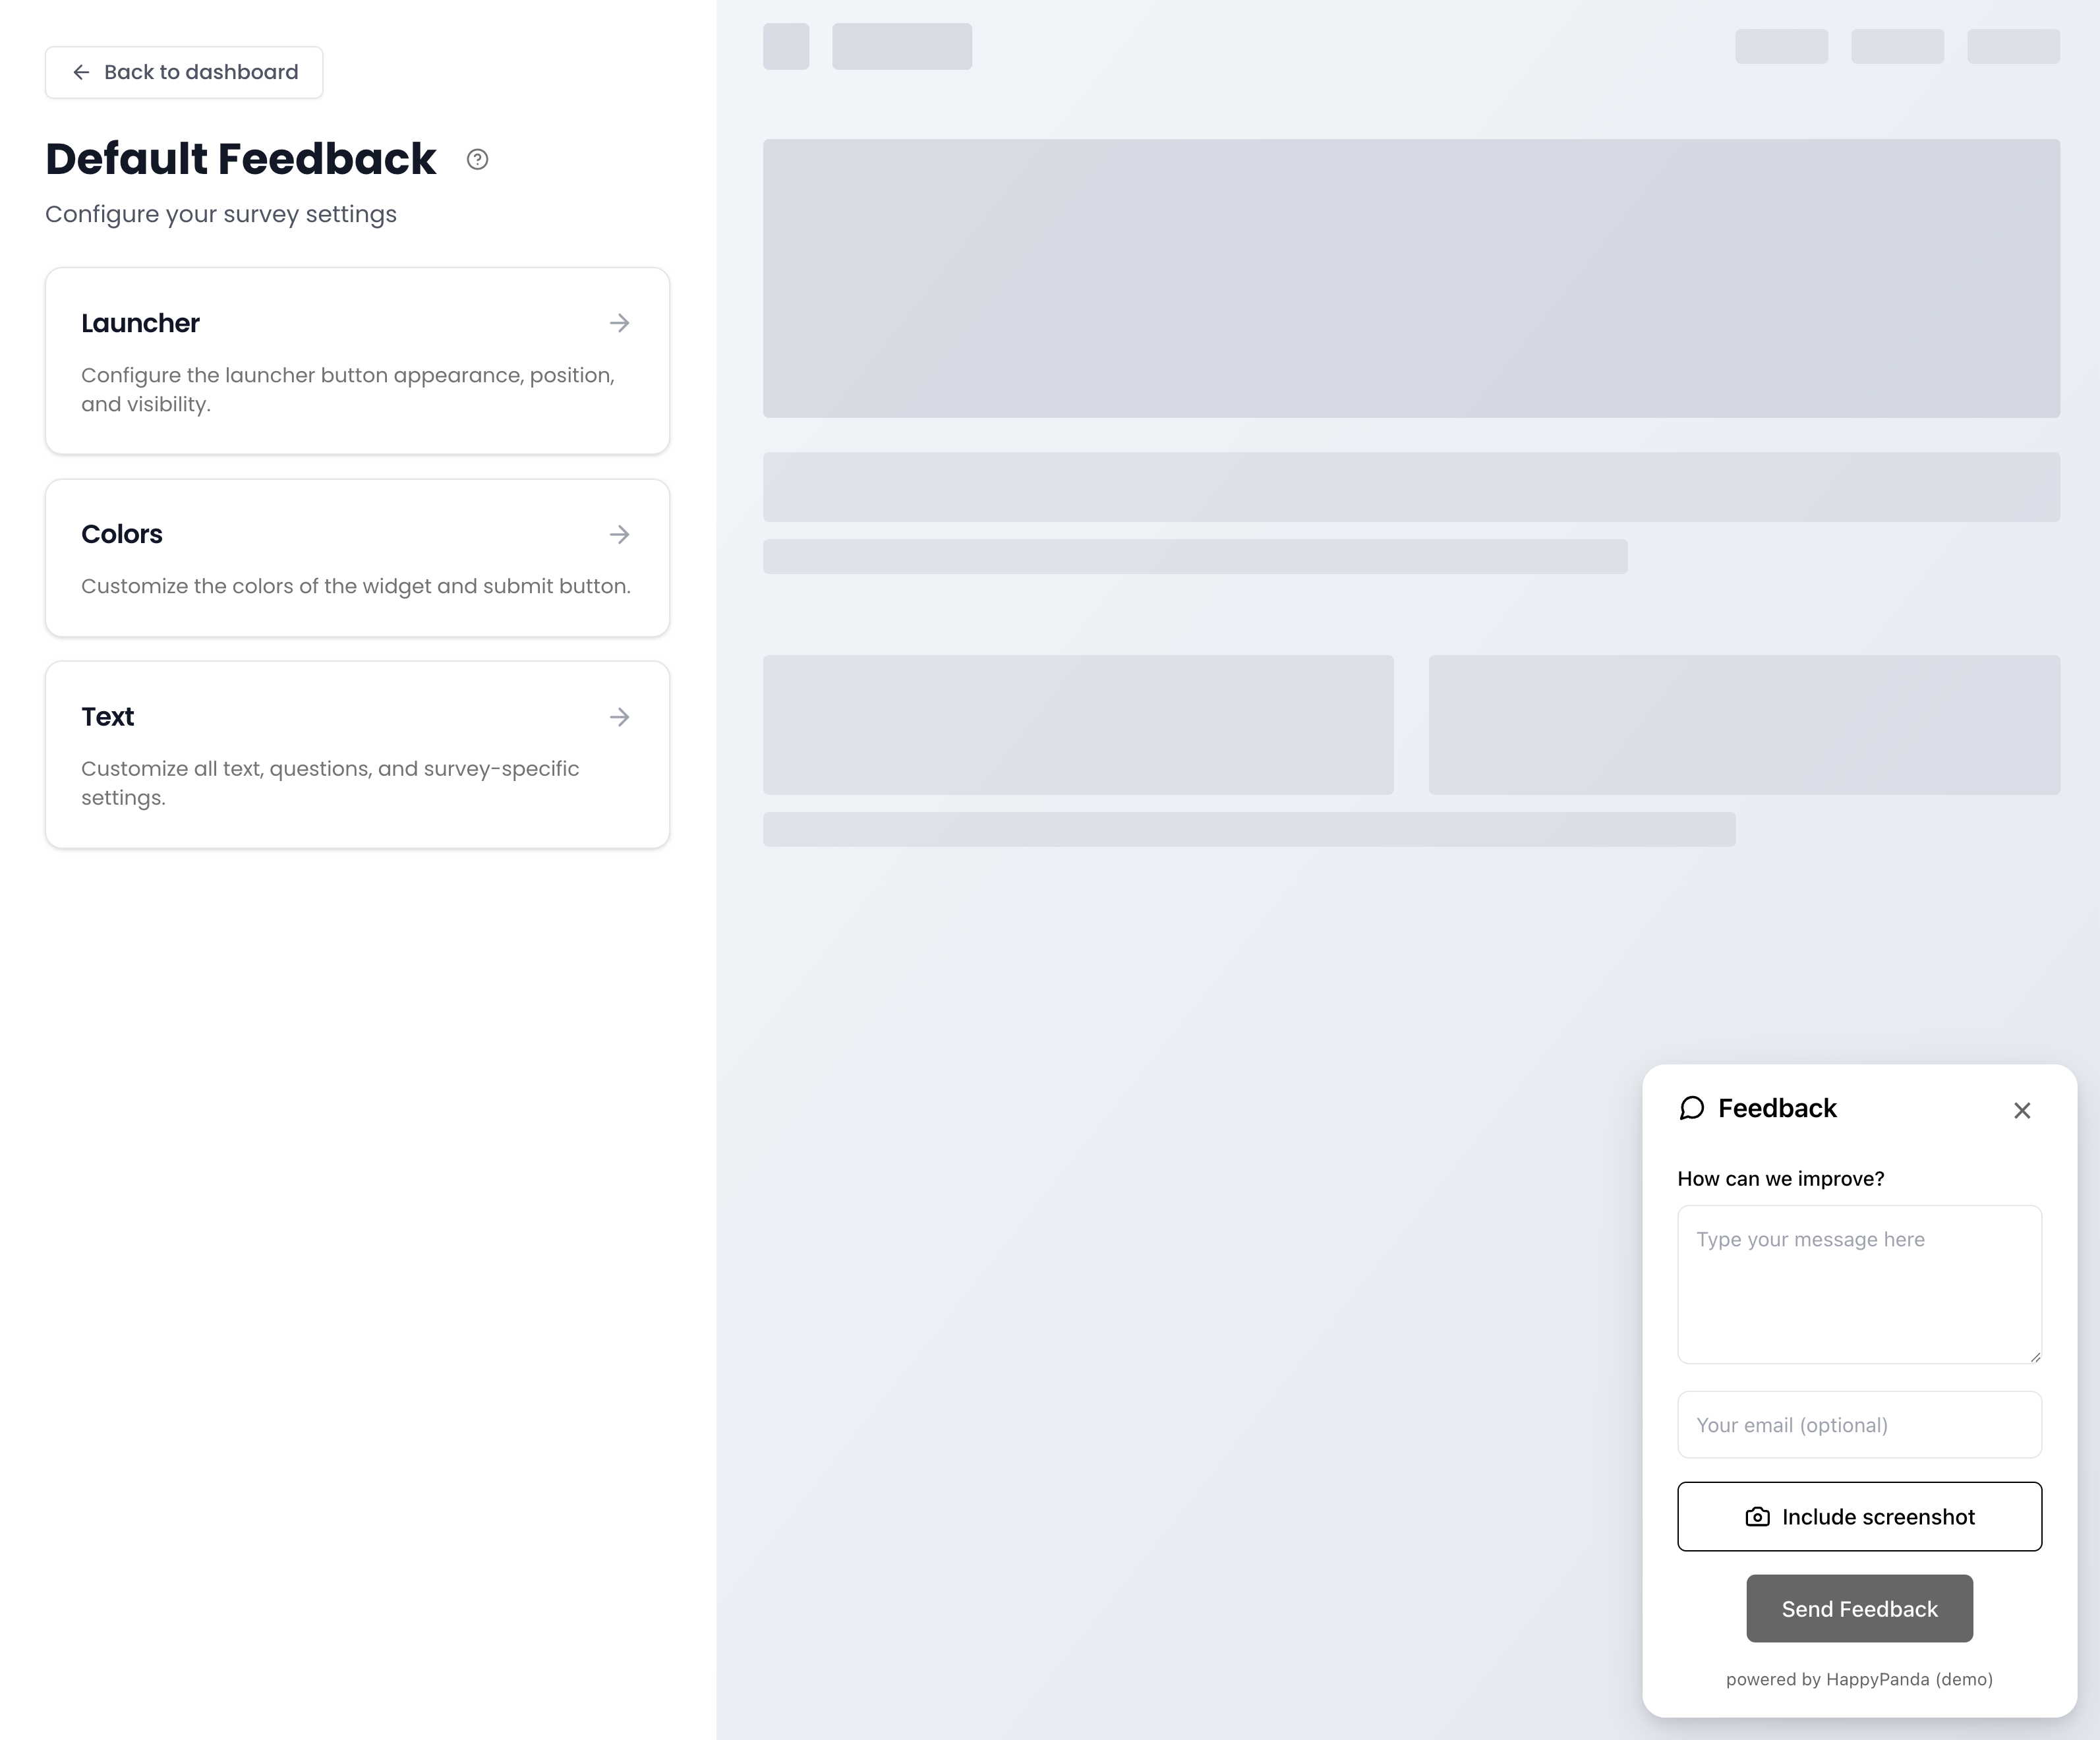Dismiss the Feedback widget with the X icon

[2023, 1110]
